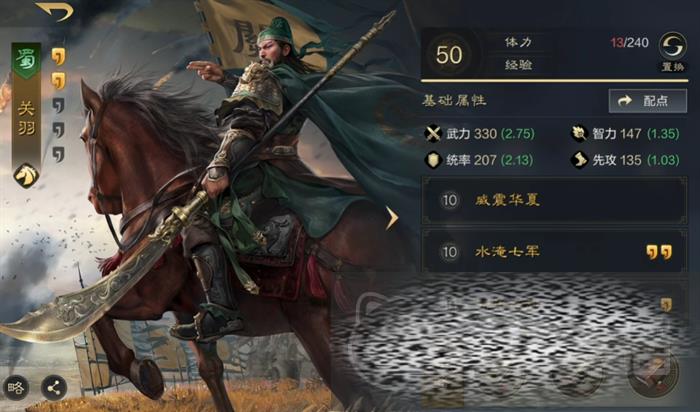The width and height of the screenshot is (700, 412).
Task: Tap the third gray star rank marker
Action: pos(58,106)
